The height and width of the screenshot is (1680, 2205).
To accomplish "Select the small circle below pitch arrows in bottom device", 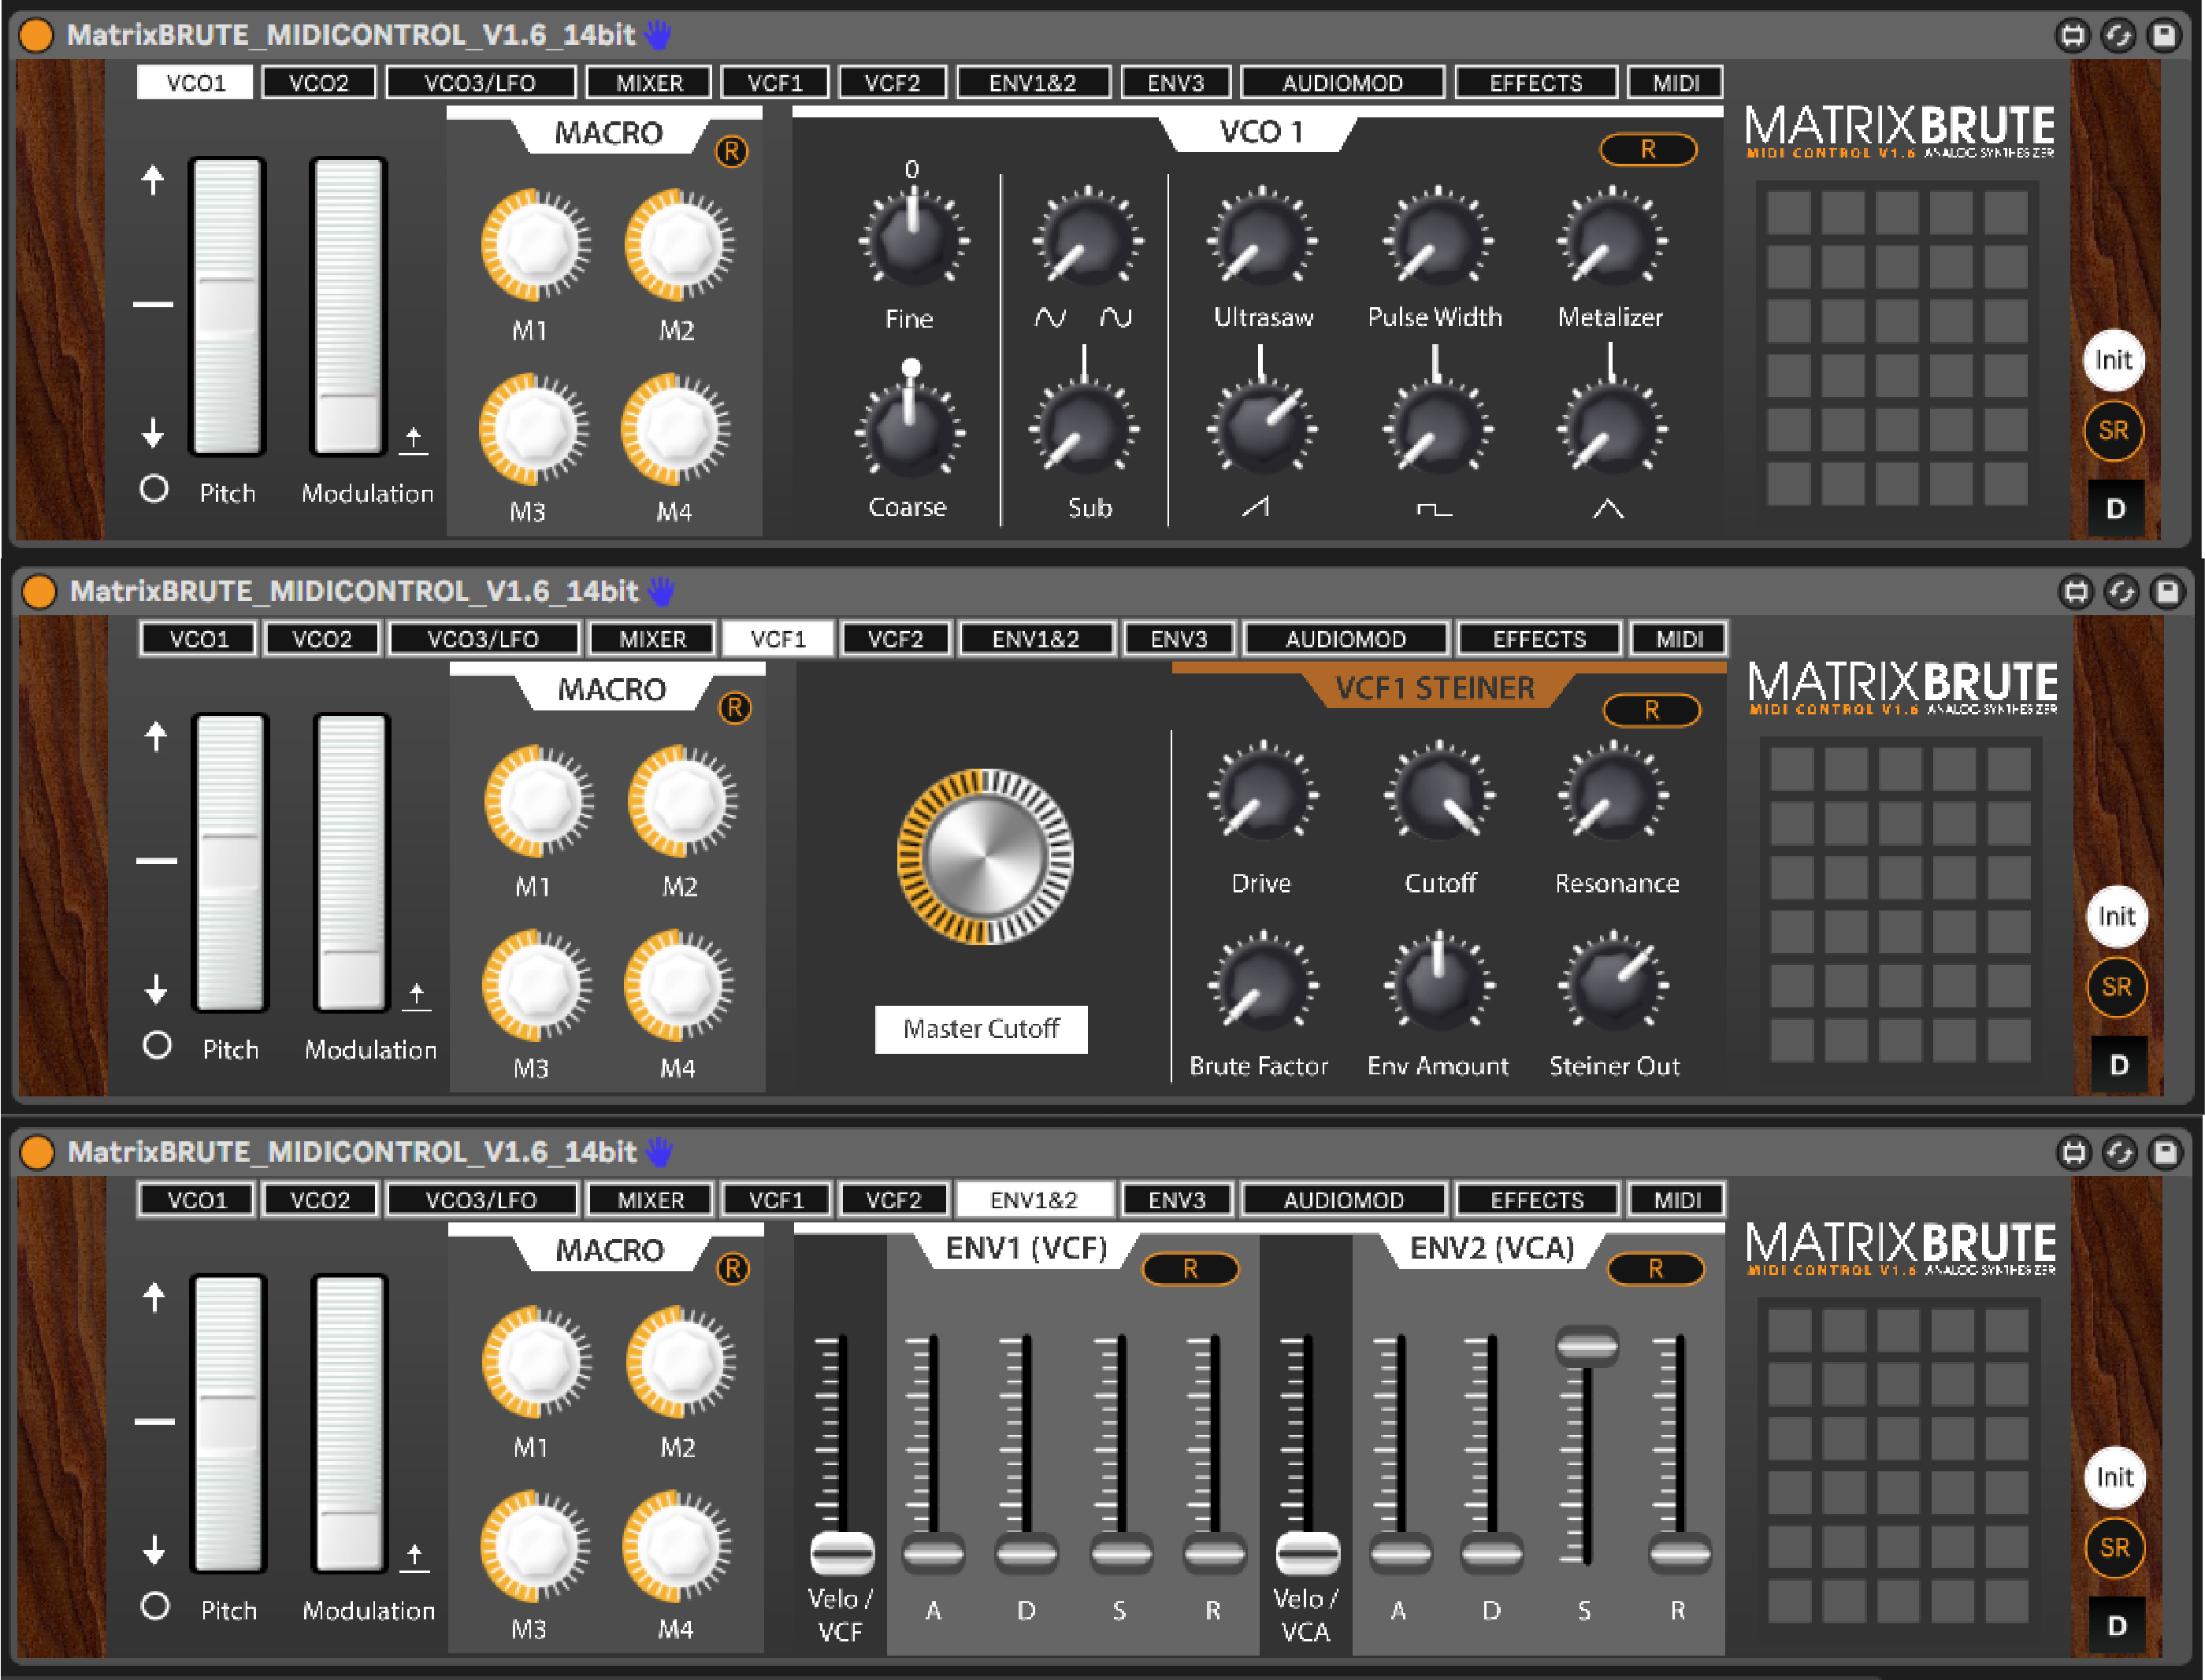I will pos(155,1606).
